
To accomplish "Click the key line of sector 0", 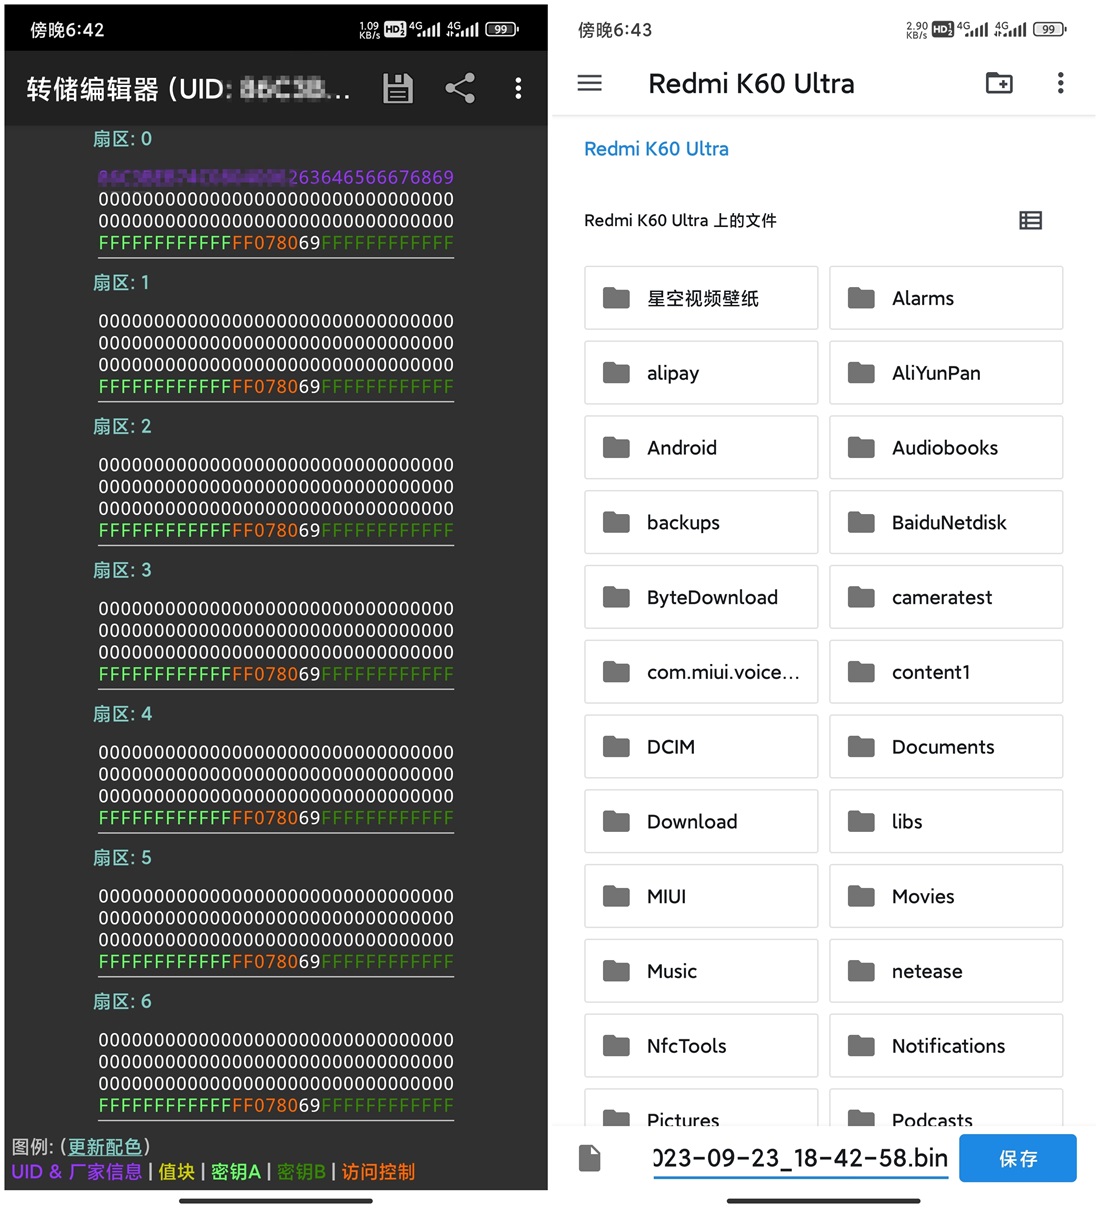I will pyautogui.click(x=276, y=243).
